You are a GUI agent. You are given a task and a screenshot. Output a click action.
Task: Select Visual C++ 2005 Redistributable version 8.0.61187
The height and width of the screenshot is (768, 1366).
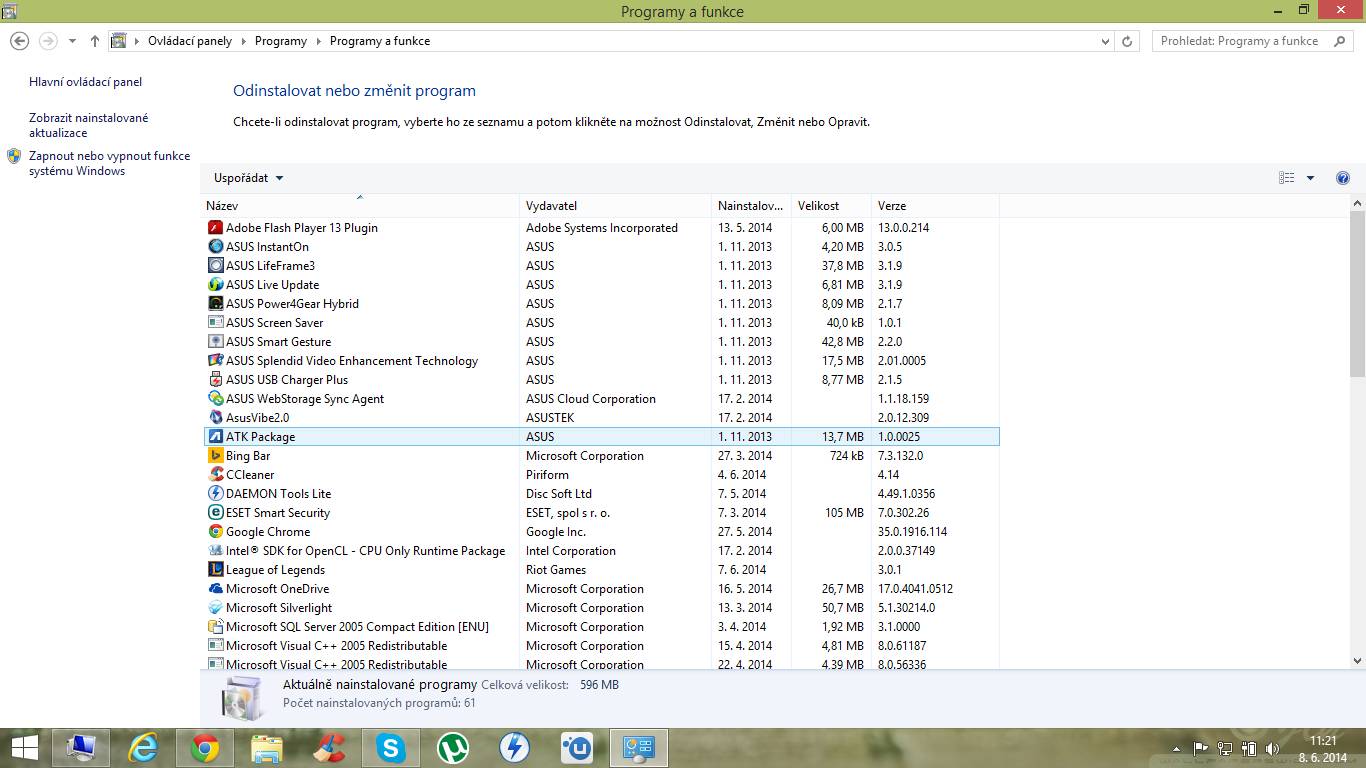tap(601, 646)
